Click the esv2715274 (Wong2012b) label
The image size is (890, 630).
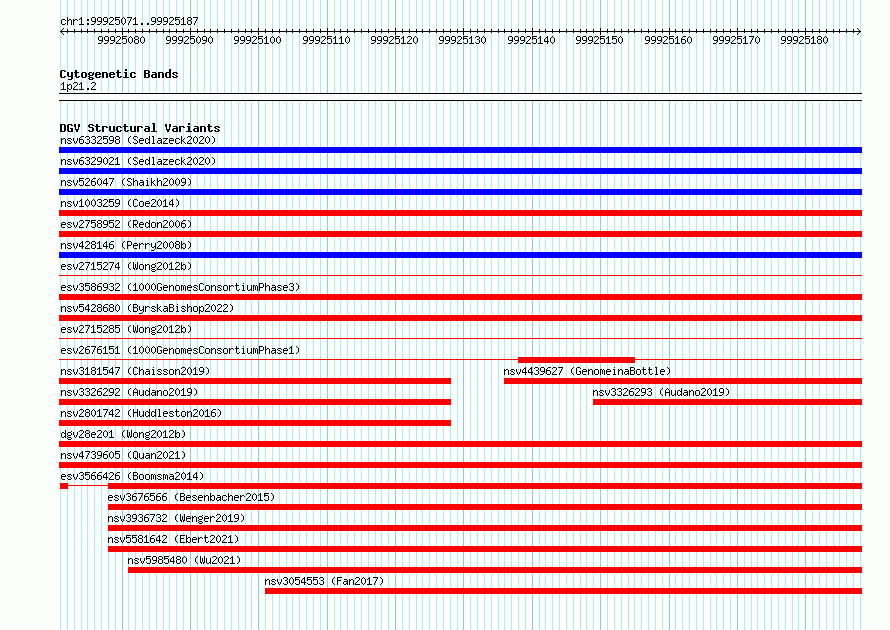(x=126, y=266)
